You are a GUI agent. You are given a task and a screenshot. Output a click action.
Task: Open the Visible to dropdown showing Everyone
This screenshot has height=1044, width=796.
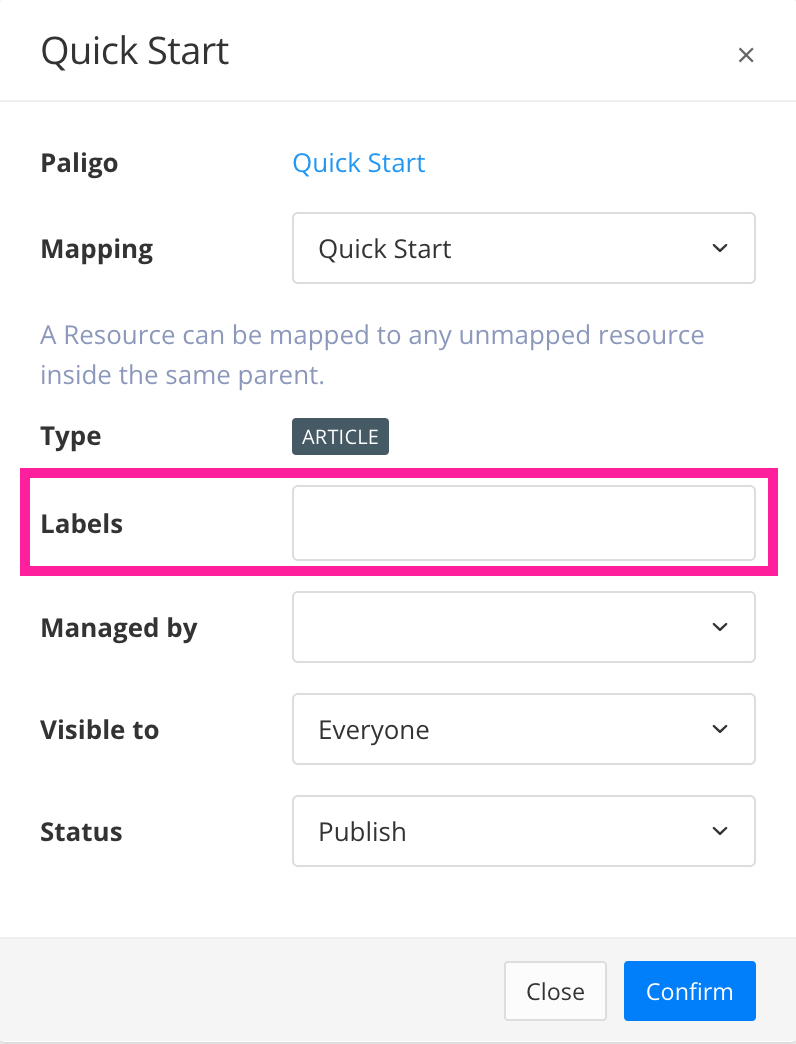524,729
